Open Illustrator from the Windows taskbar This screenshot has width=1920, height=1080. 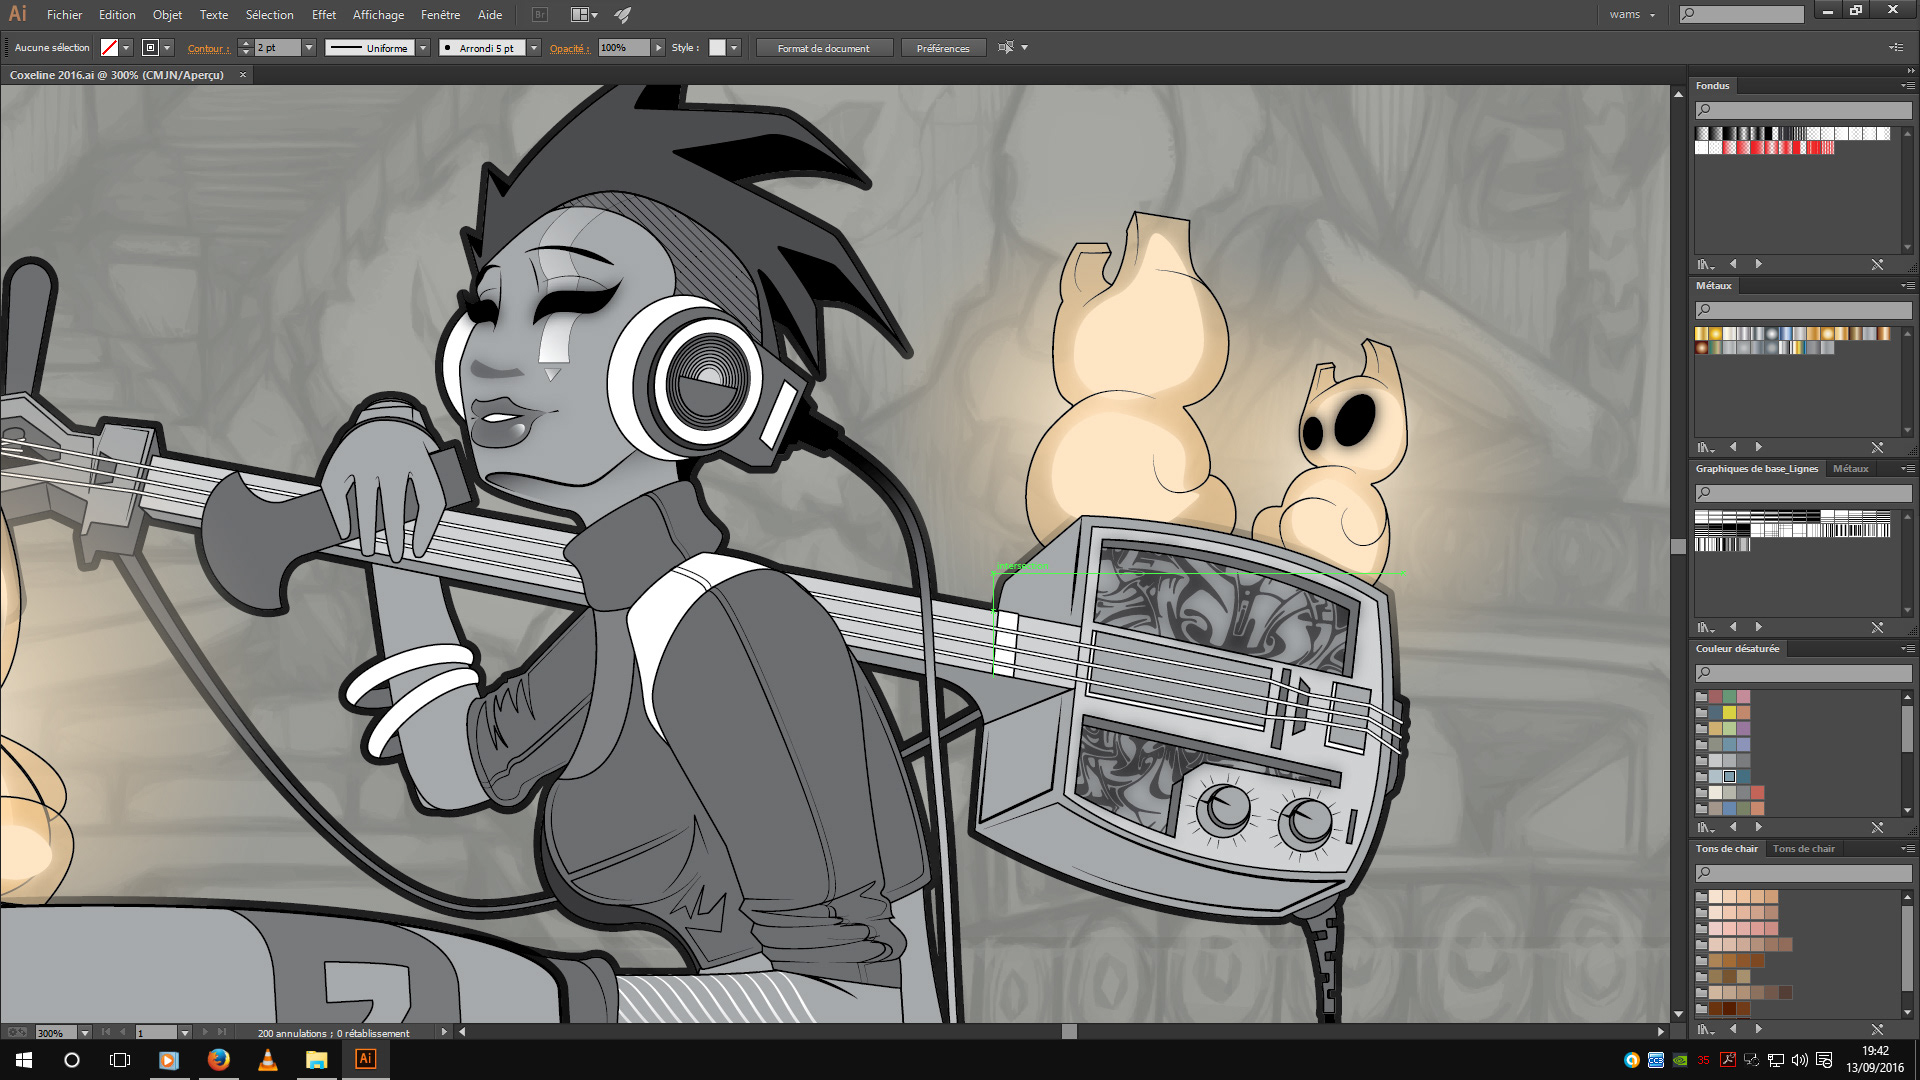(366, 1059)
